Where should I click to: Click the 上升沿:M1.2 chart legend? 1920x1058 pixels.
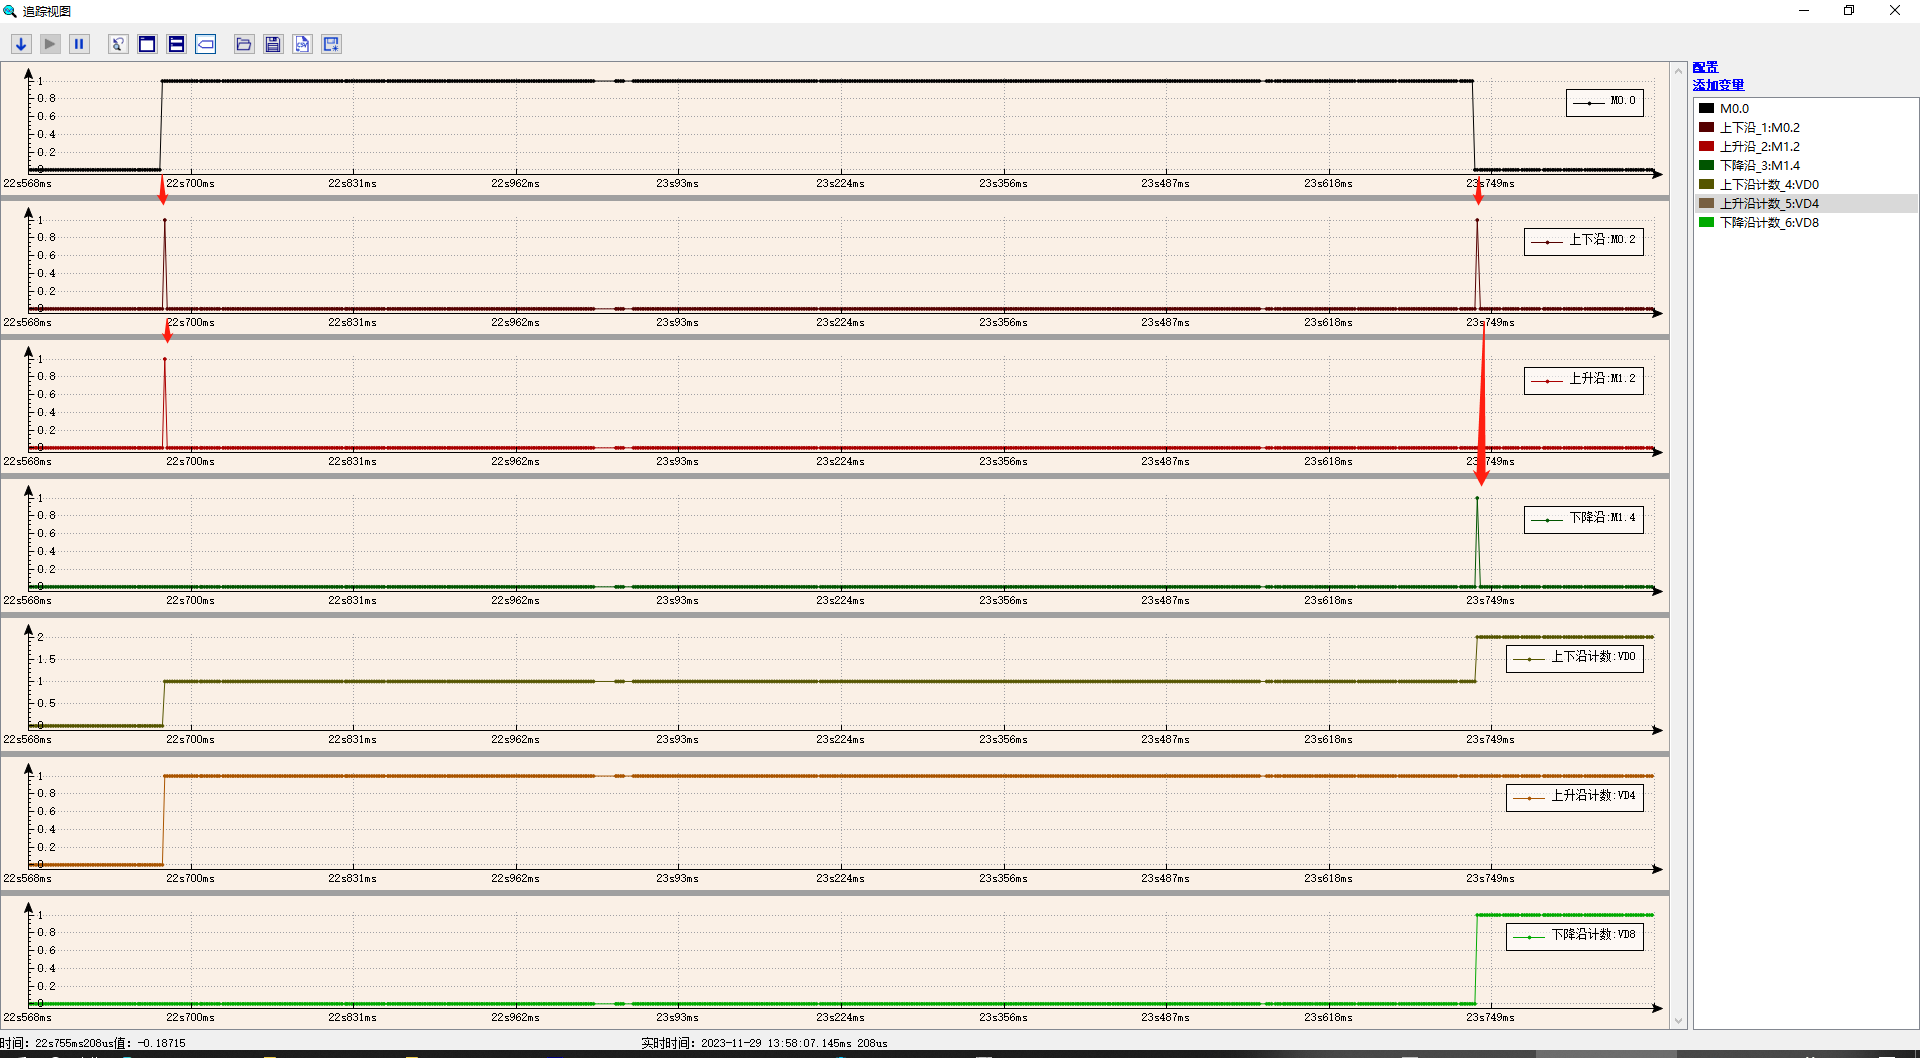point(1583,380)
